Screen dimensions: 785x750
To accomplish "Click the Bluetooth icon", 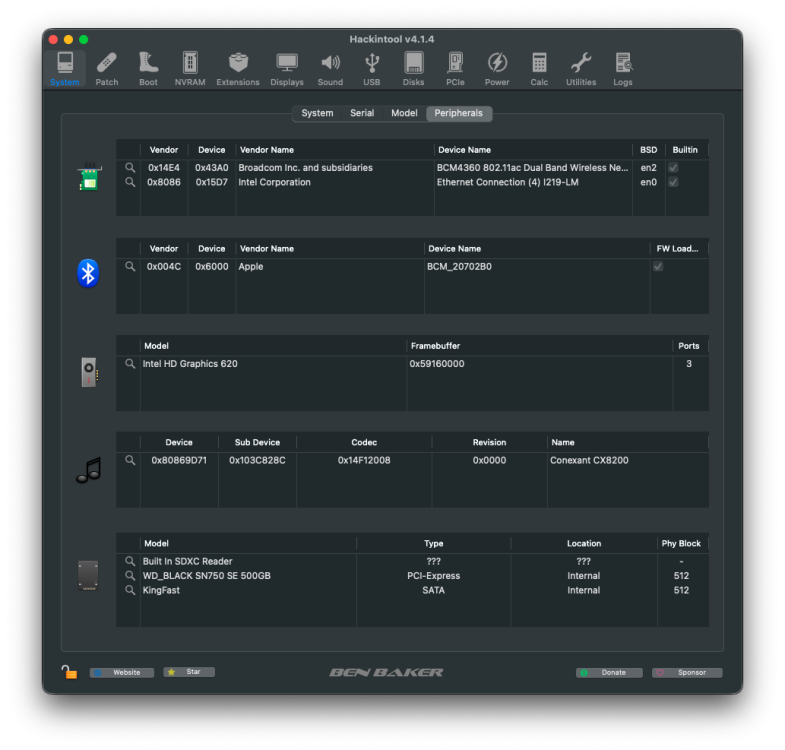I will point(88,273).
